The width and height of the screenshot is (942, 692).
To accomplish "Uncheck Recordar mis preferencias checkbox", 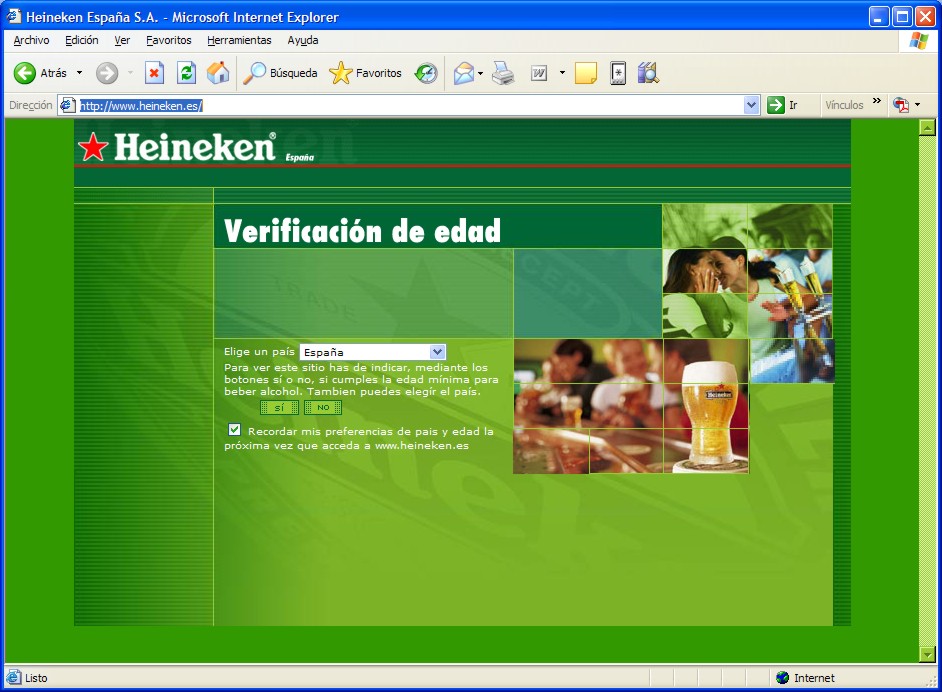I will click(x=235, y=430).
